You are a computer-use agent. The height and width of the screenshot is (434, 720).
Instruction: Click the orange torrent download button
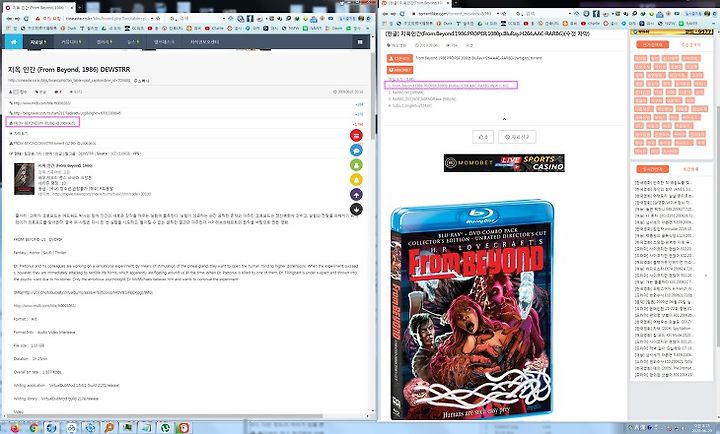point(399,58)
